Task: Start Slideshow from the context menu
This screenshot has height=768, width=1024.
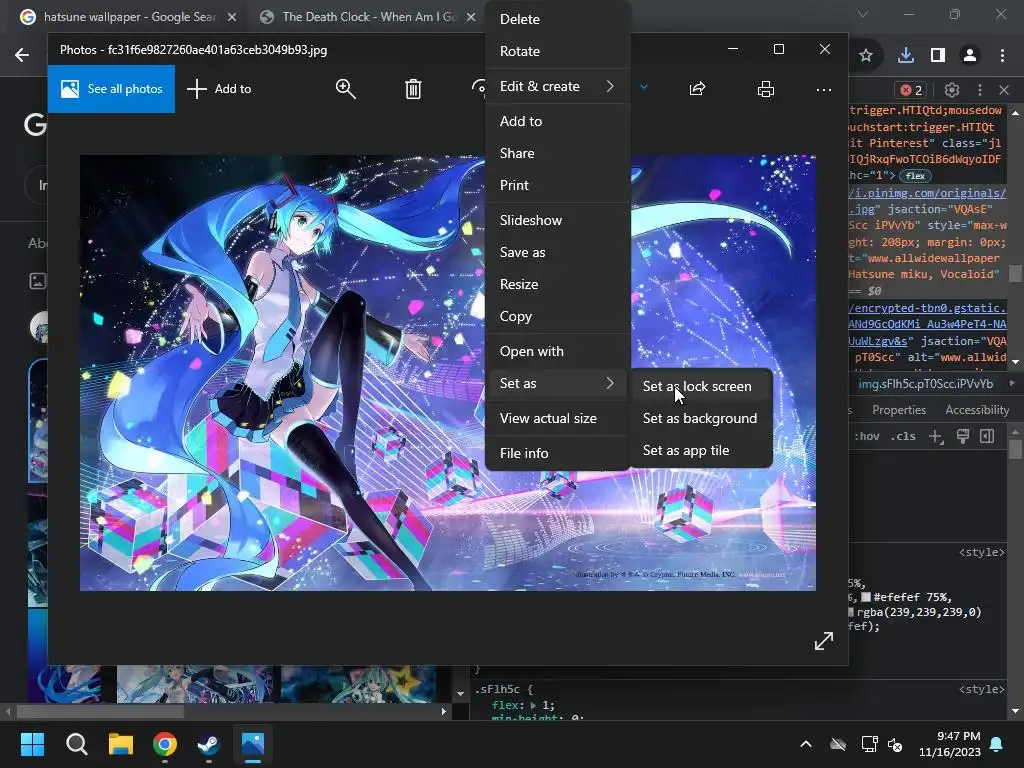Action: [x=558, y=220]
